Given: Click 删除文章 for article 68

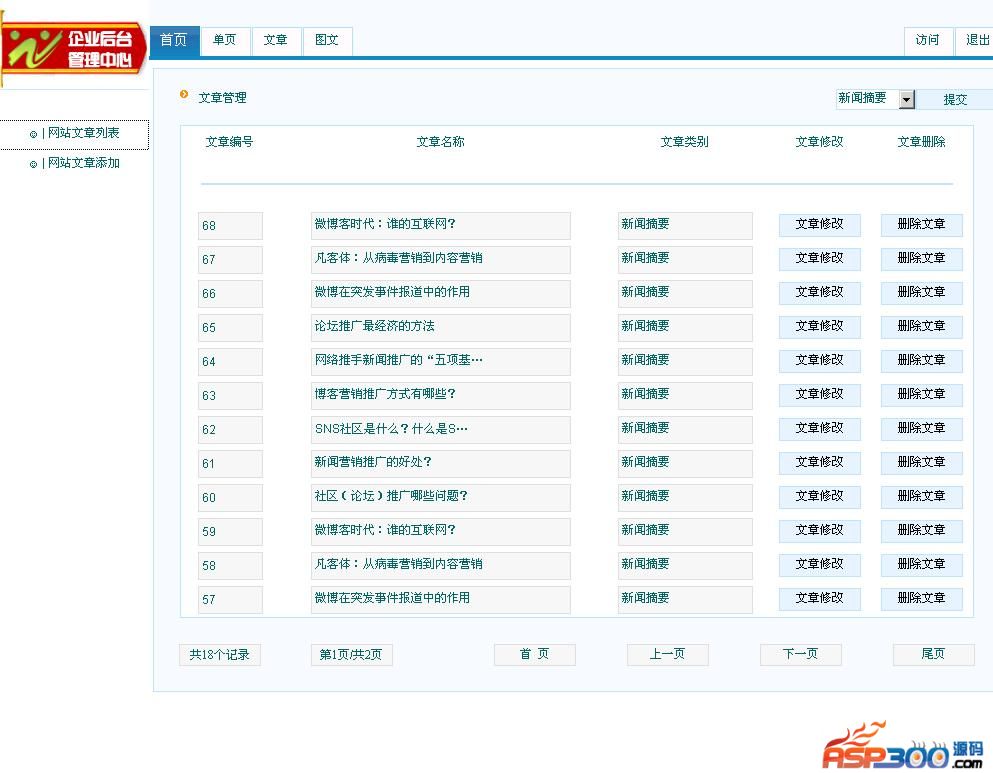Looking at the screenshot, I should pyautogui.click(x=921, y=225).
